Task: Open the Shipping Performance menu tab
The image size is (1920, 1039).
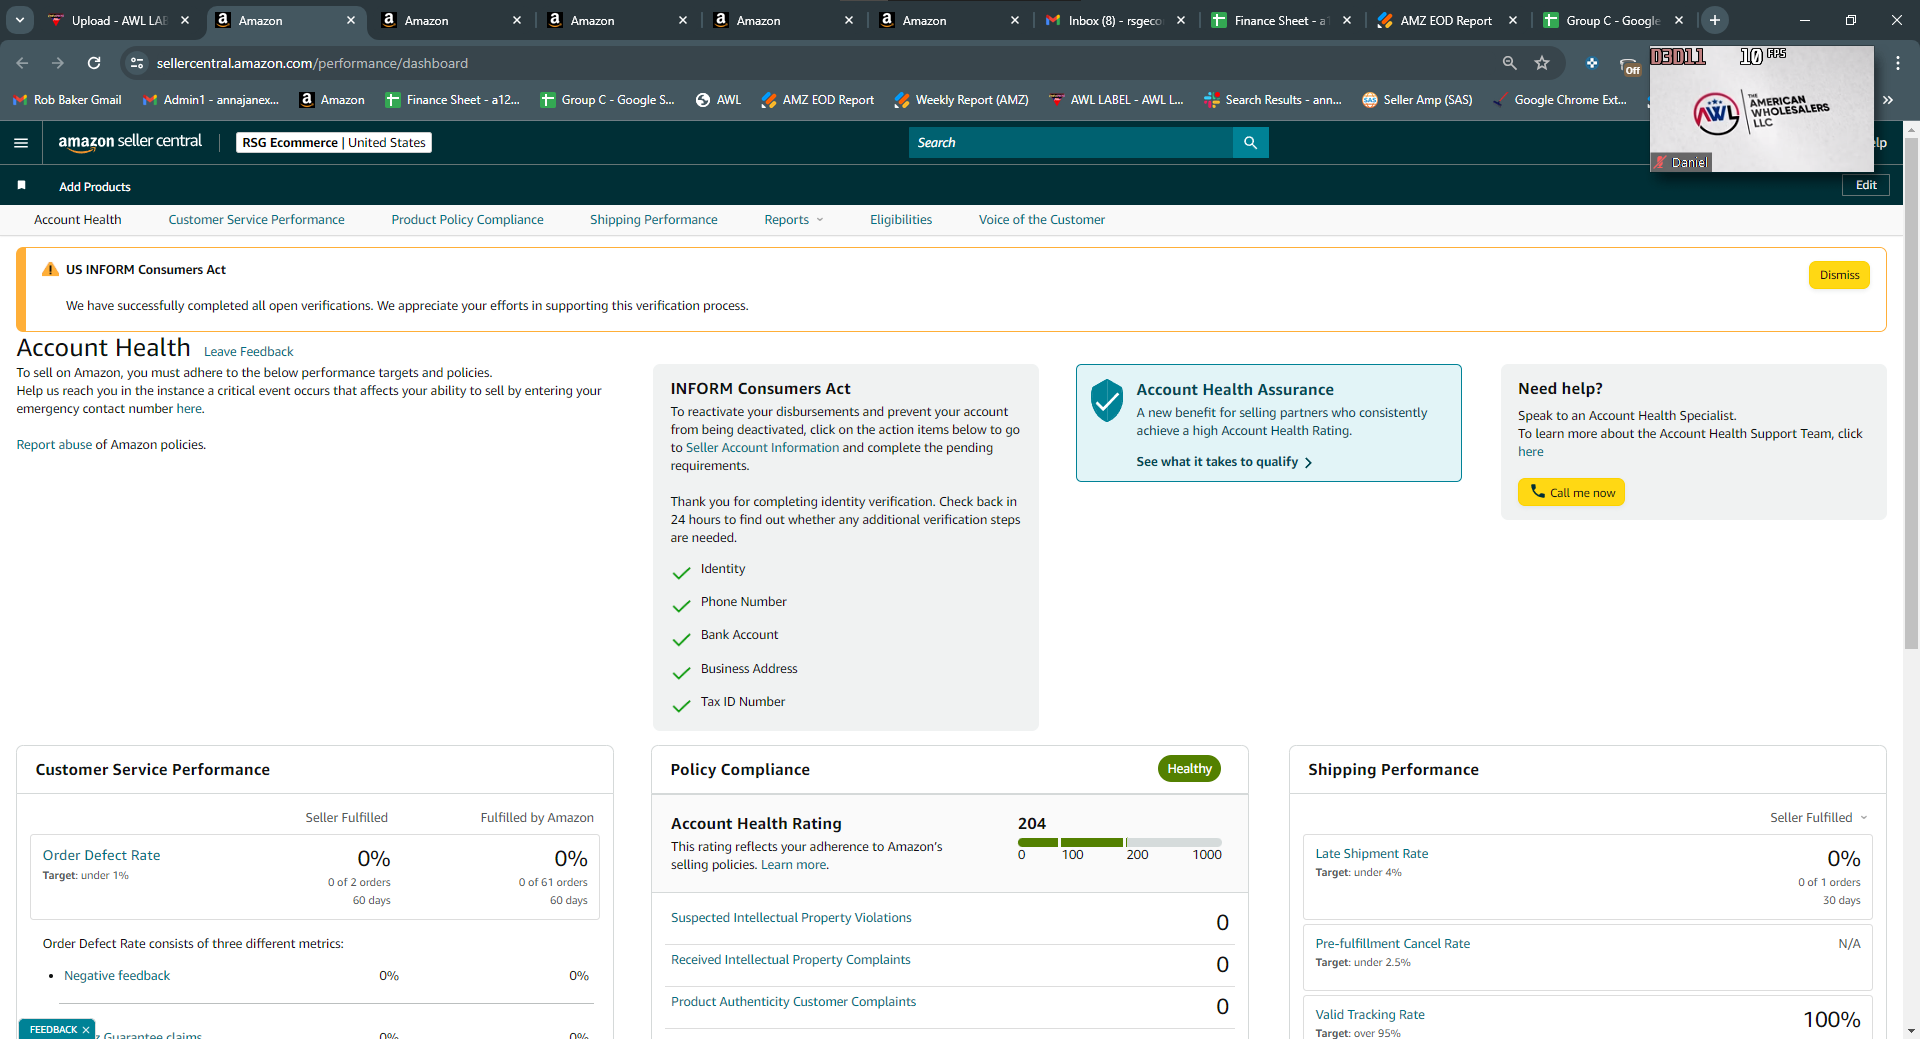Action: 653,220
